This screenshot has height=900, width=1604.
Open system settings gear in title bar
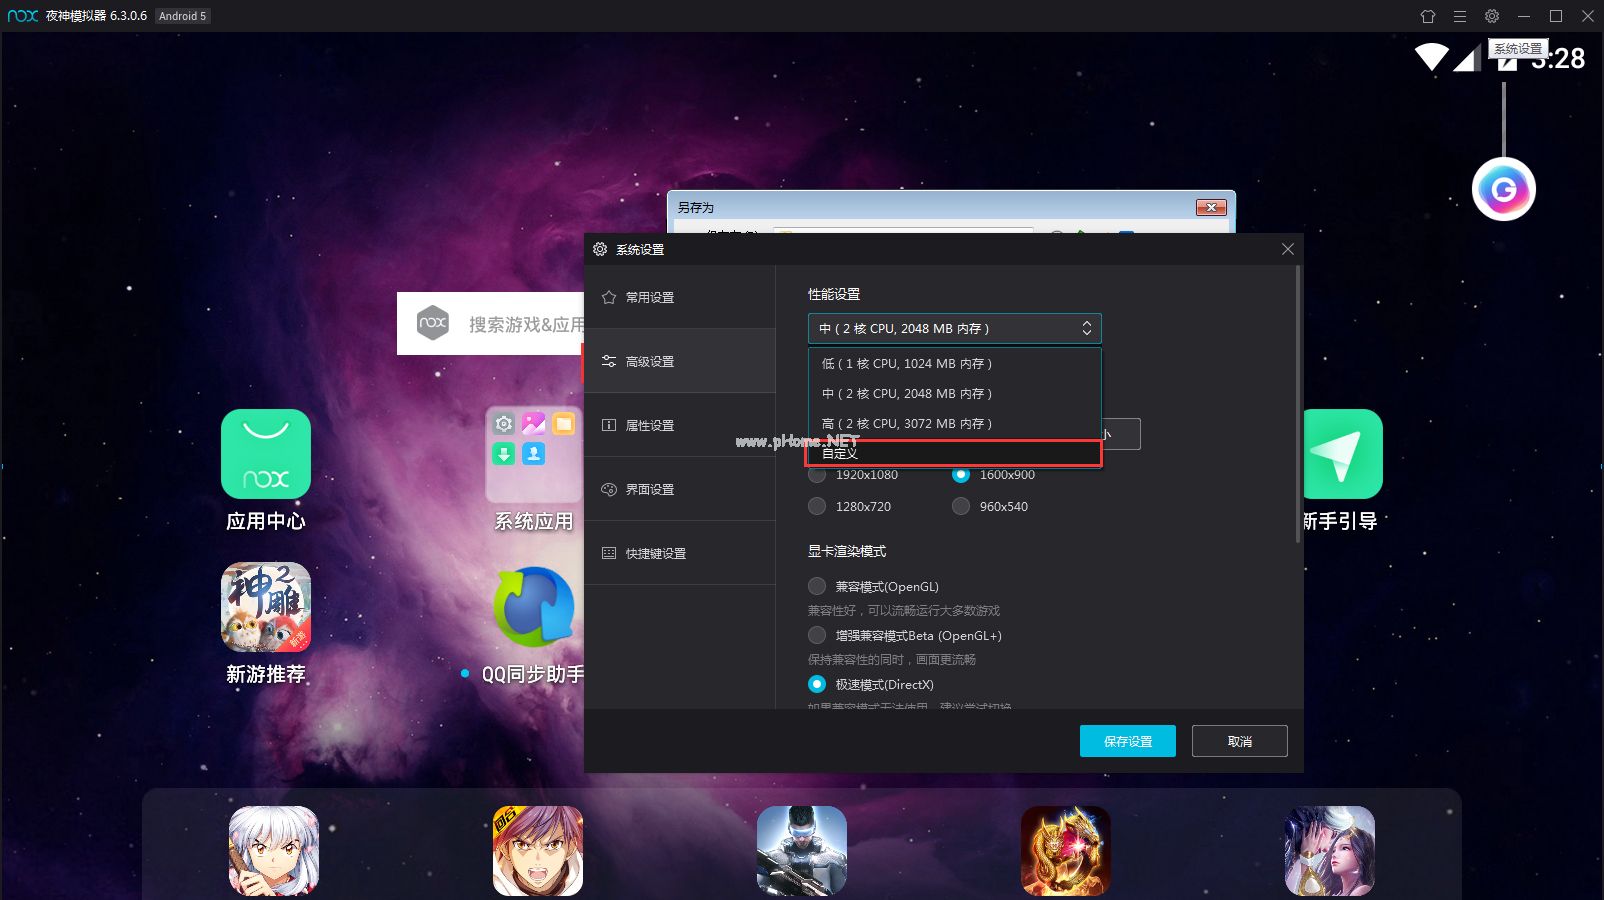tap(1492, 16)
